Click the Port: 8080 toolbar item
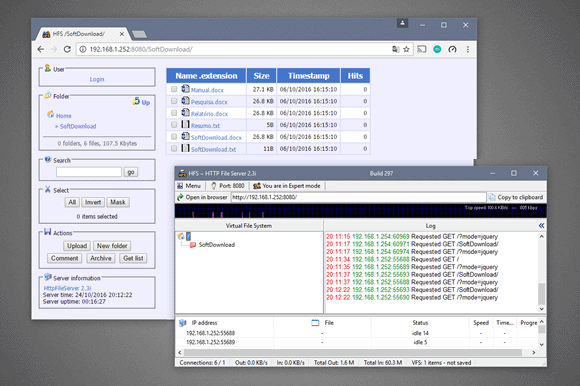The width and height of the screenshot is (580, 386). pos(228,186)
